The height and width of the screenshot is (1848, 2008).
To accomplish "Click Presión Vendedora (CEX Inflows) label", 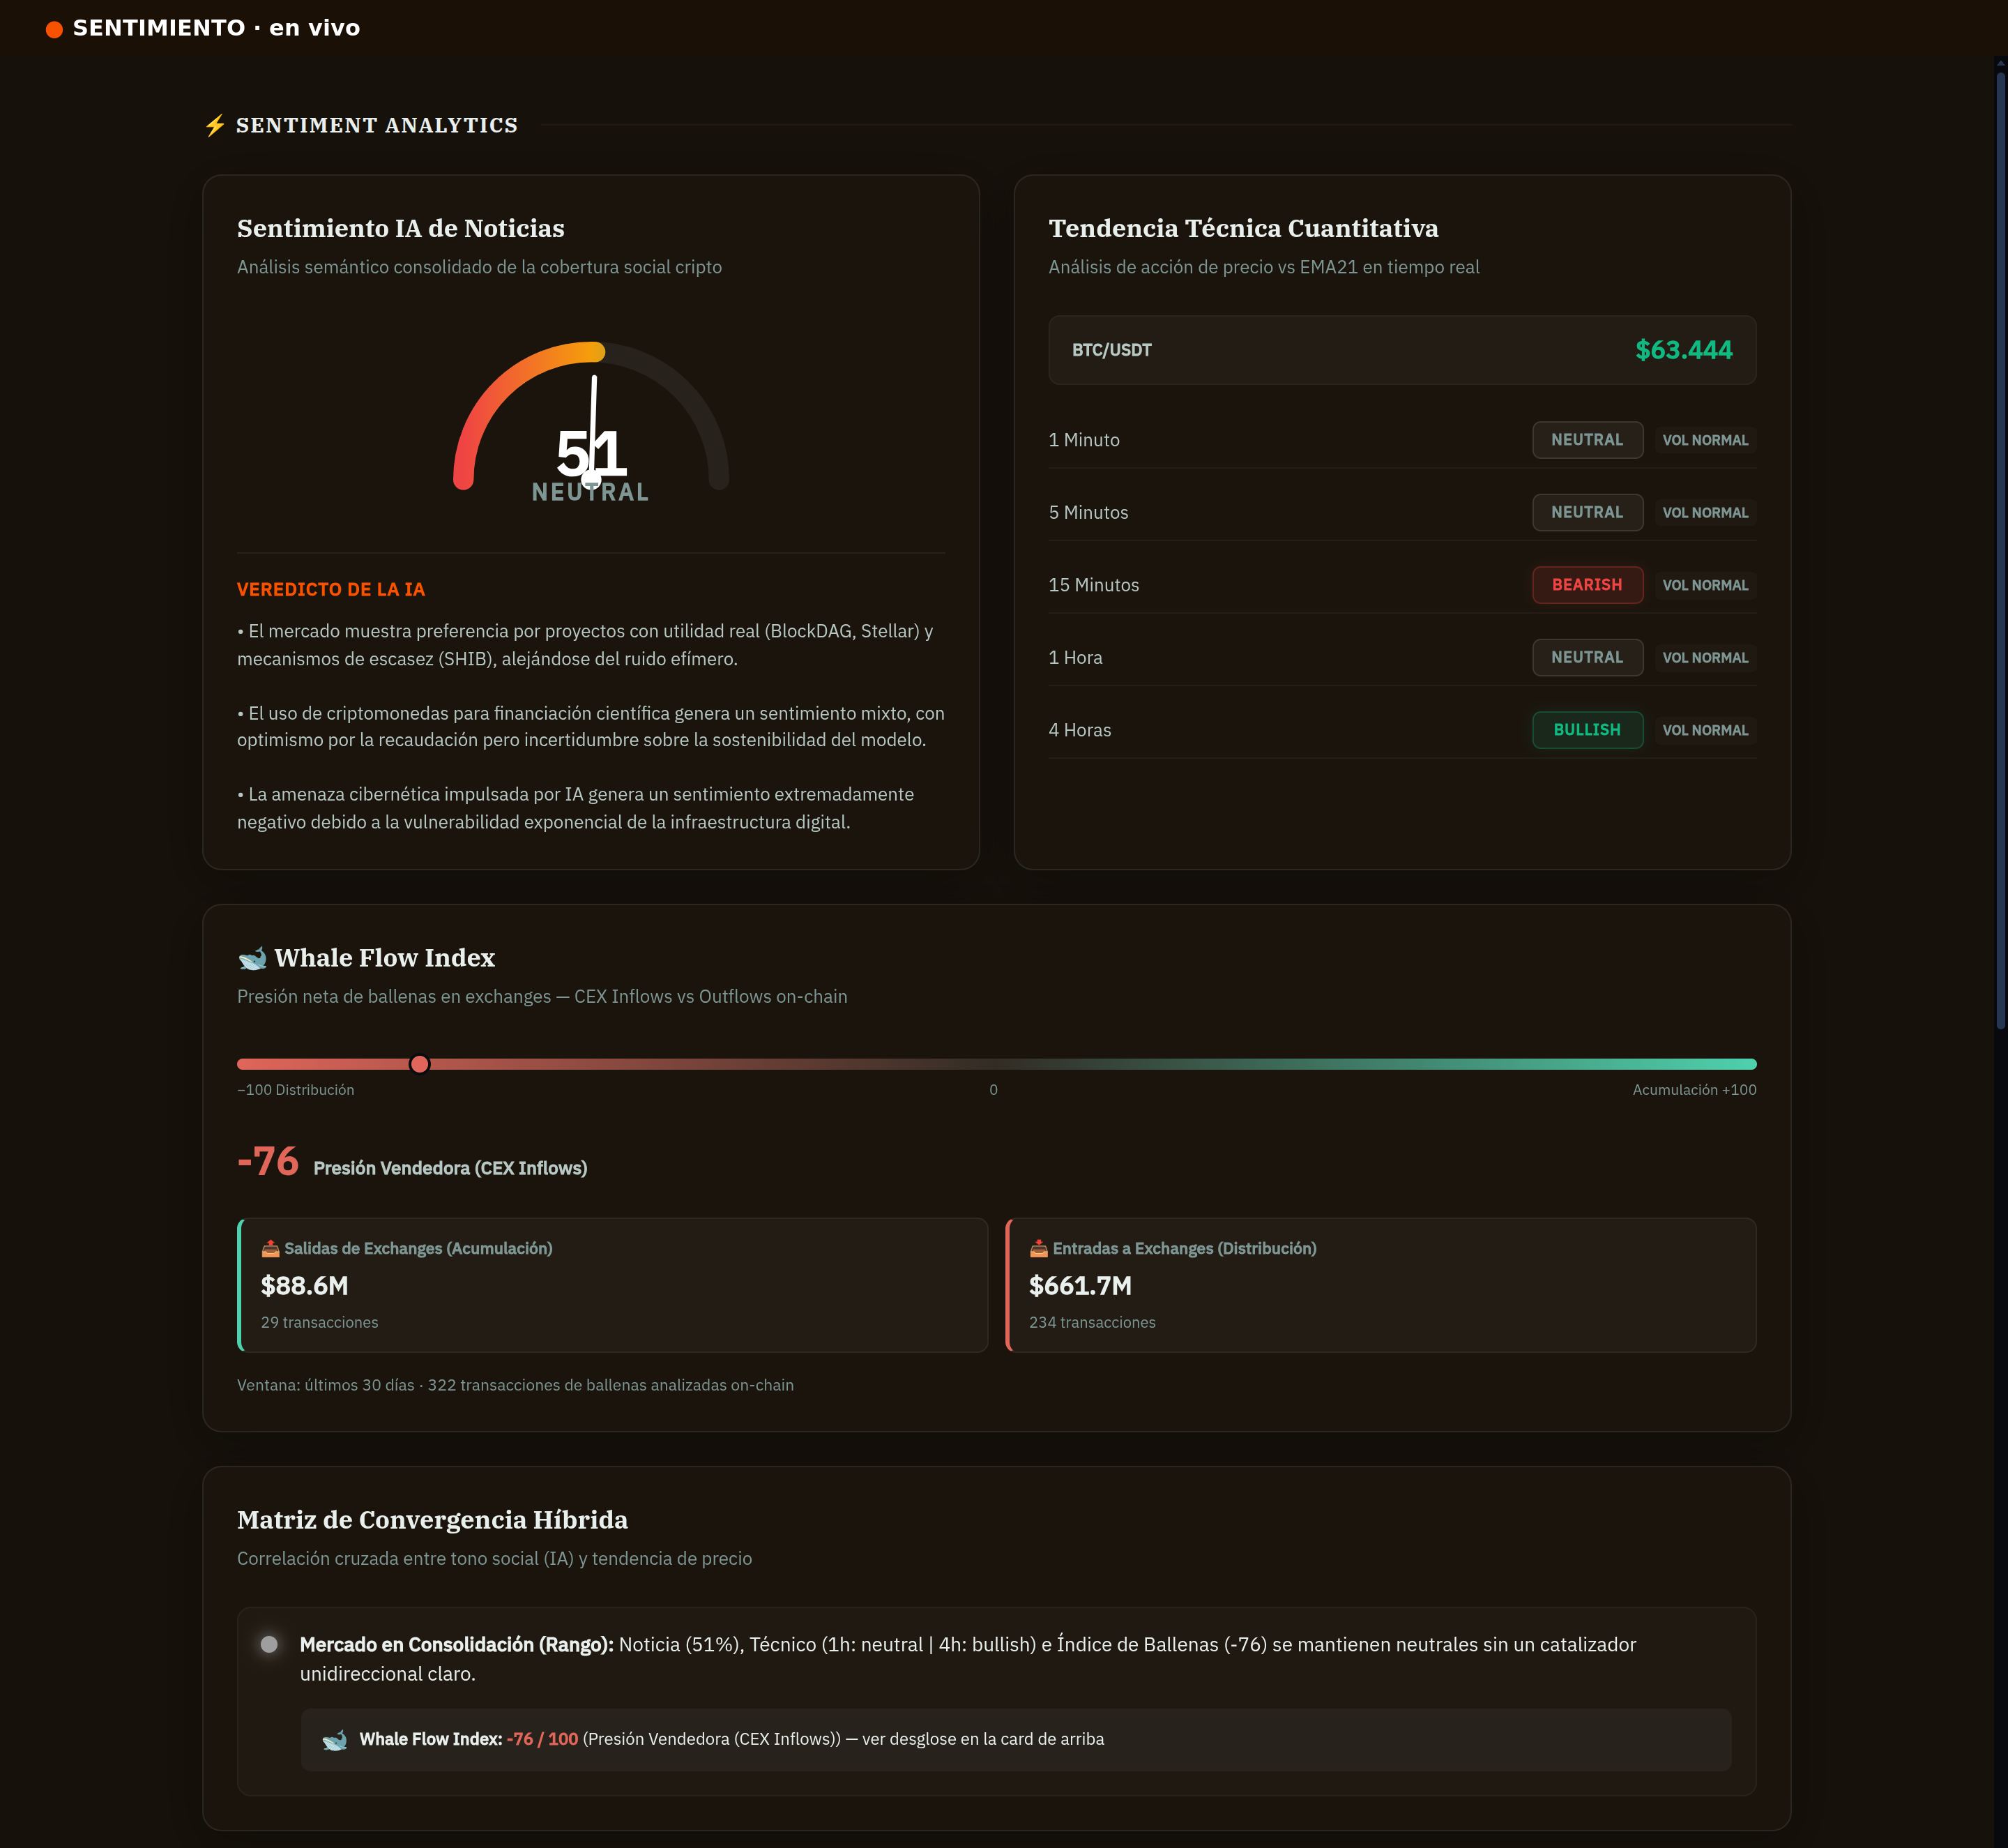I will point(450,1168).
